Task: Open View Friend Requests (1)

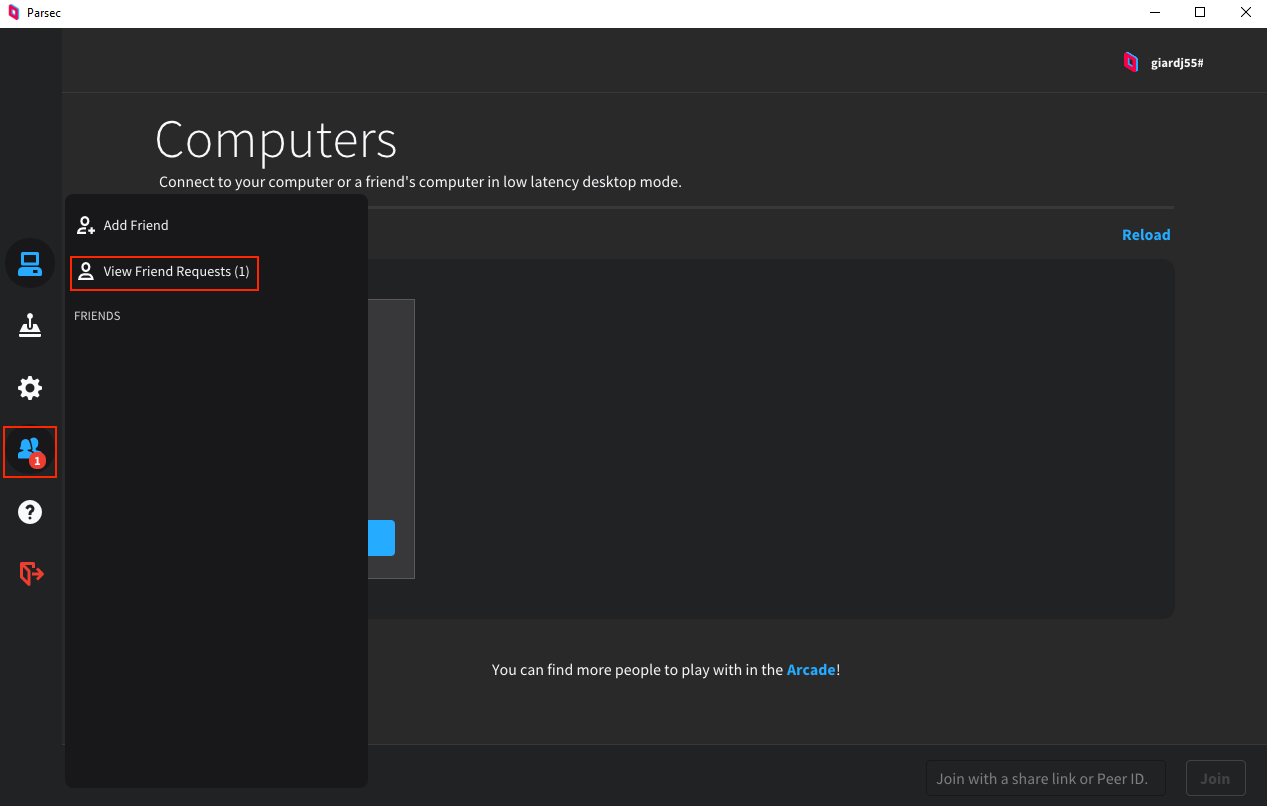Action: (165, 272)
